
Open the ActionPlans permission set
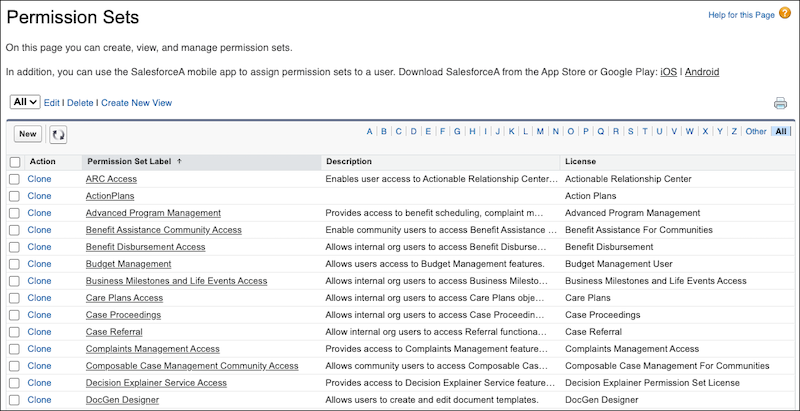[x=110, y=196]
